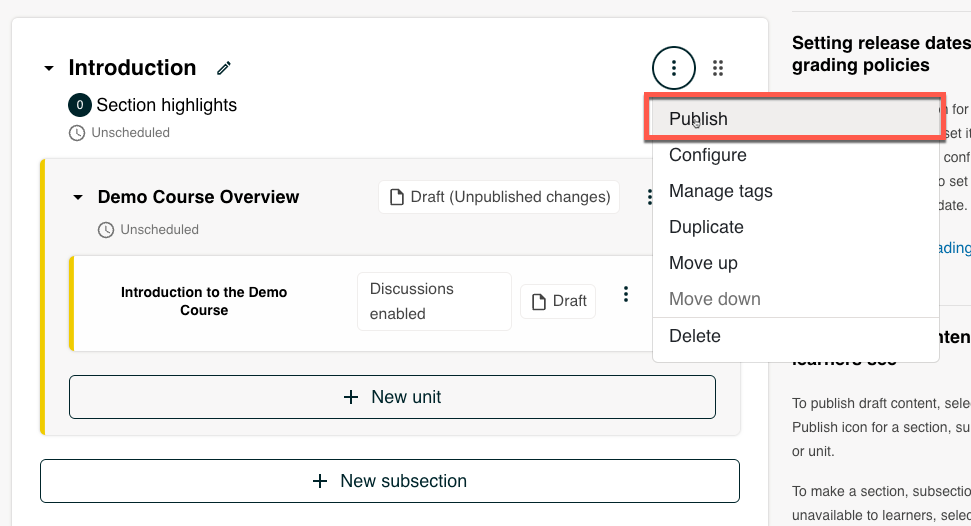Collapse the Introduction section
This screenshot has width=971, height=526.
[x=48, y=69]
